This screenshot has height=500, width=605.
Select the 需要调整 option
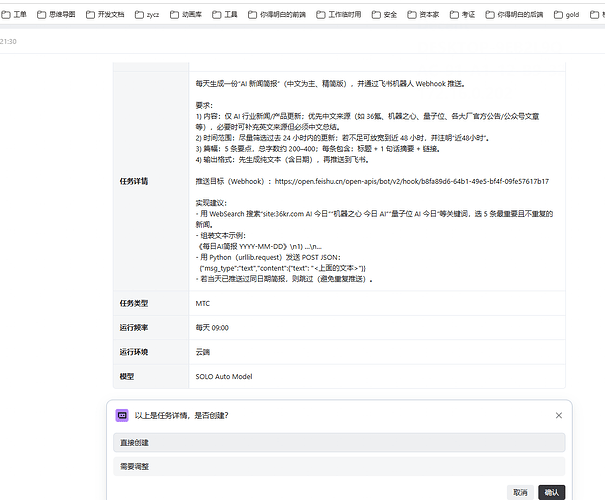coord(339,466)
